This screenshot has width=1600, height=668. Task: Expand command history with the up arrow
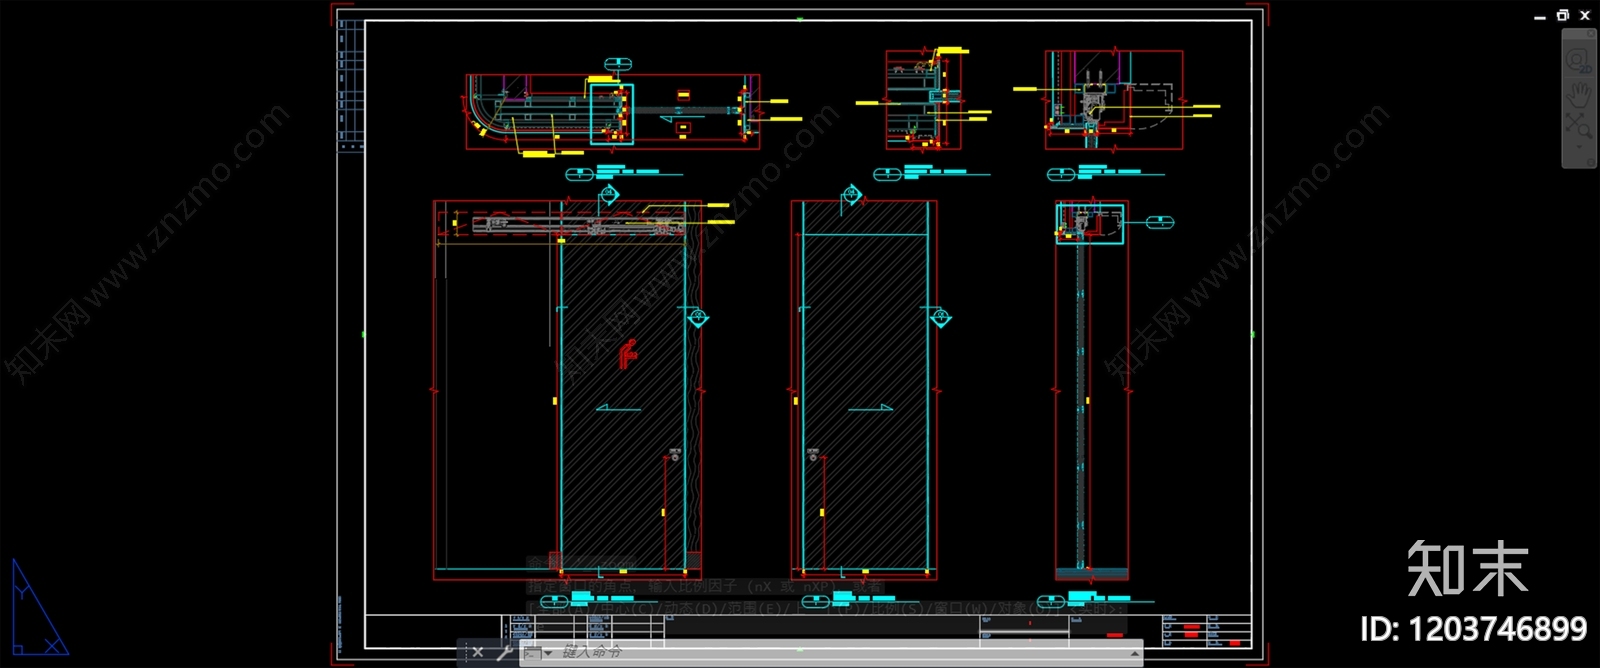(1135, 653)
